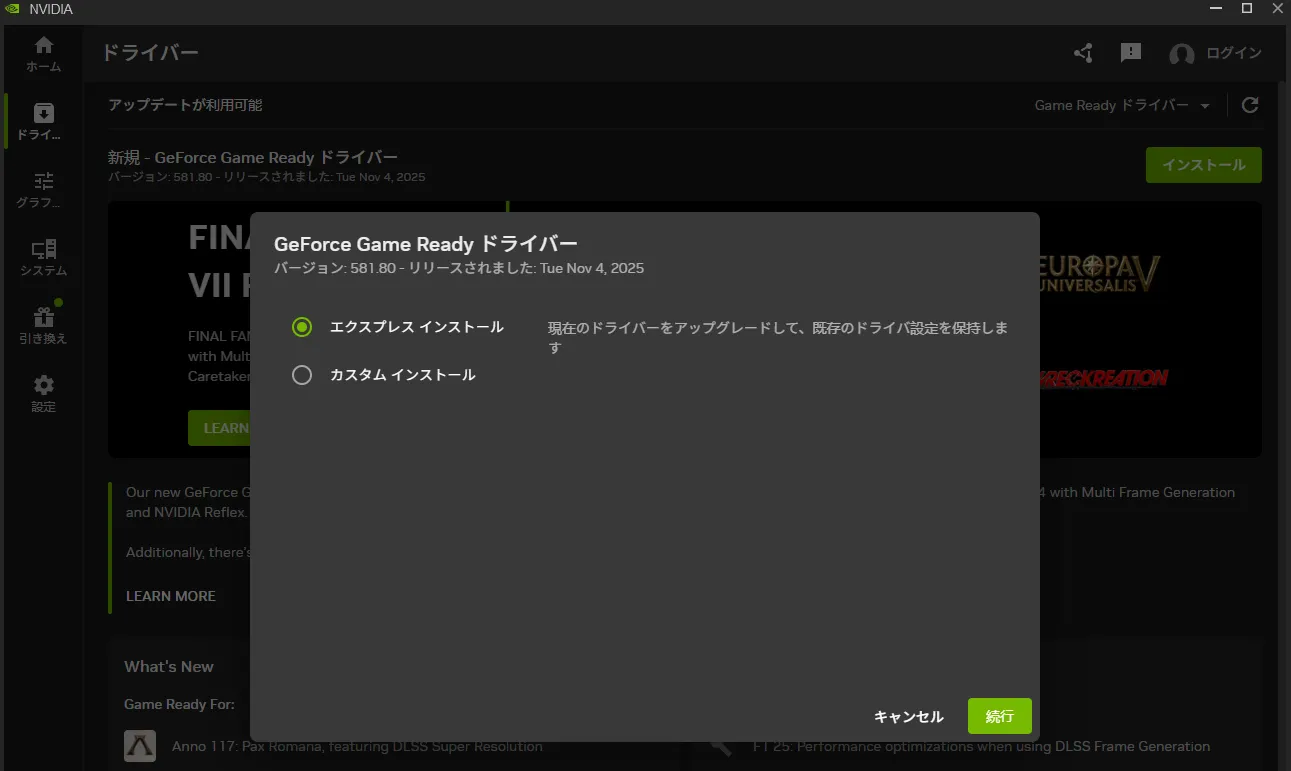Click the Anno 117 game thumbnail
This screenshot has height=771, width=1291.
[x=140, y=746]
